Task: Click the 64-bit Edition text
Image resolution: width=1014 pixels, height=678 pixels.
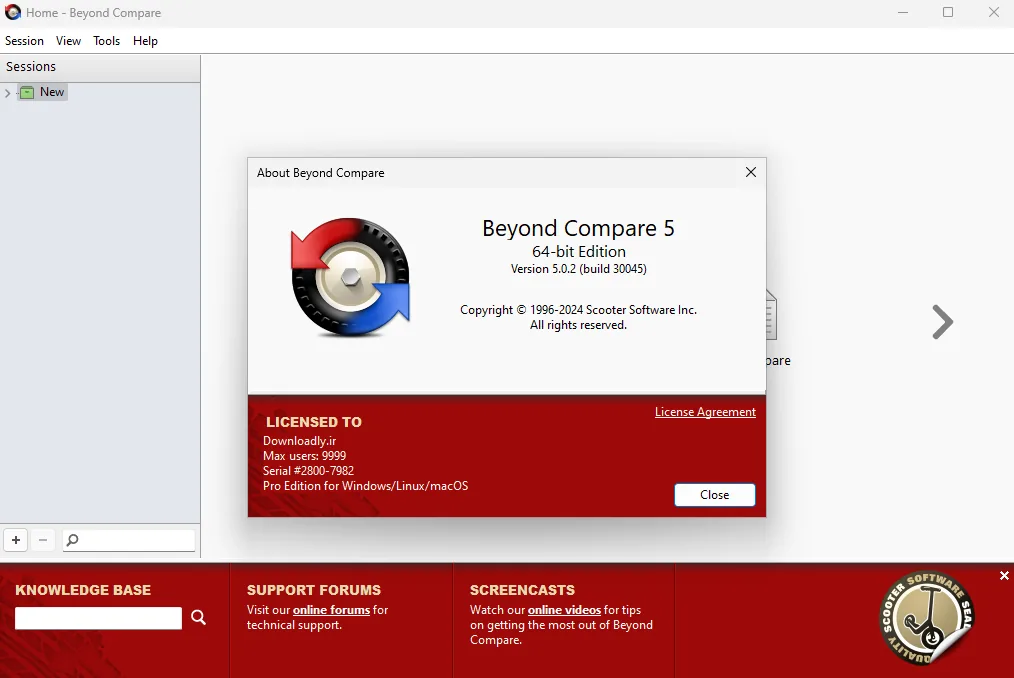Action: pyautogui.click(x=579, y=252)
